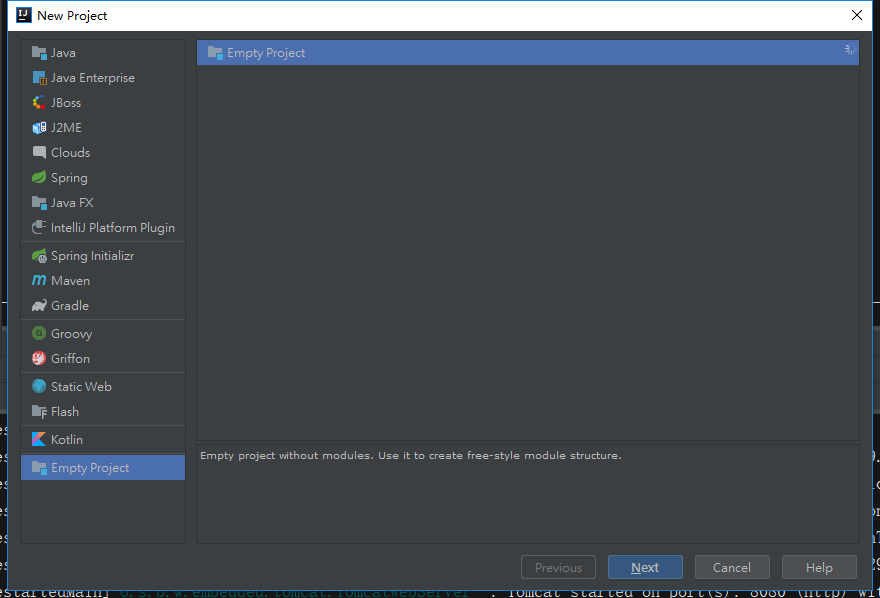
Task: Select the J2ME icon
Action: [39, 128]
